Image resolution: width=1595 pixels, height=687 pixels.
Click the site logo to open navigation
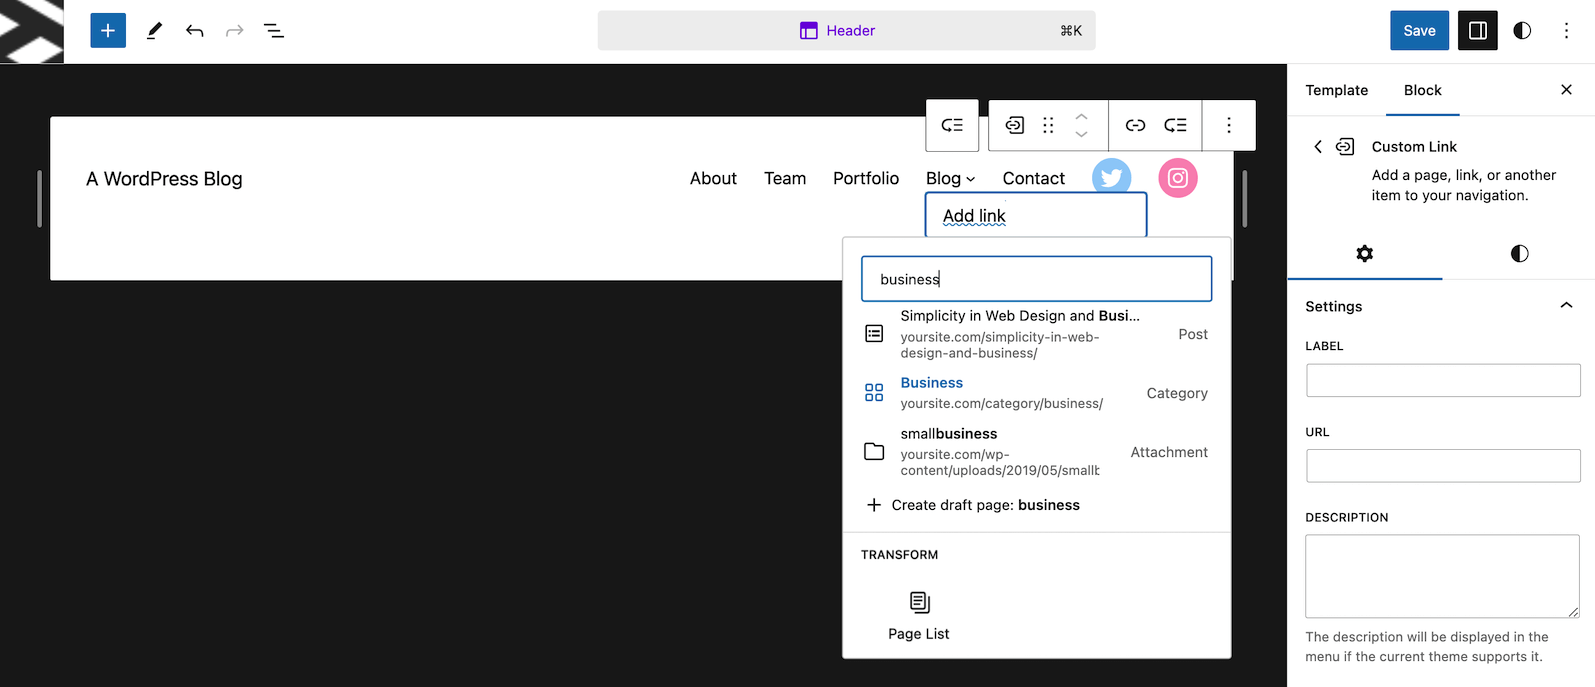pyautogui.click(x=32, y=31)
